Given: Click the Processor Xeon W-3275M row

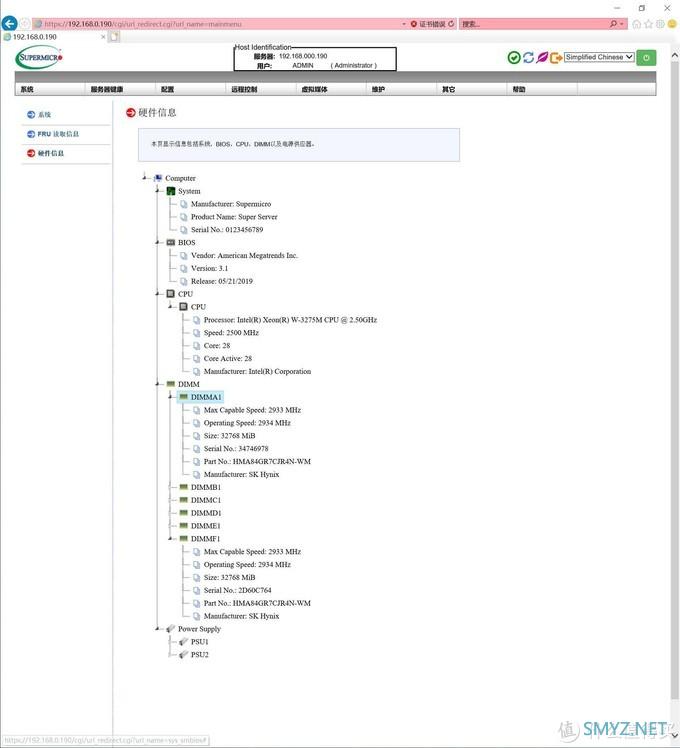Looking at the screenshot, I should 290,320.
